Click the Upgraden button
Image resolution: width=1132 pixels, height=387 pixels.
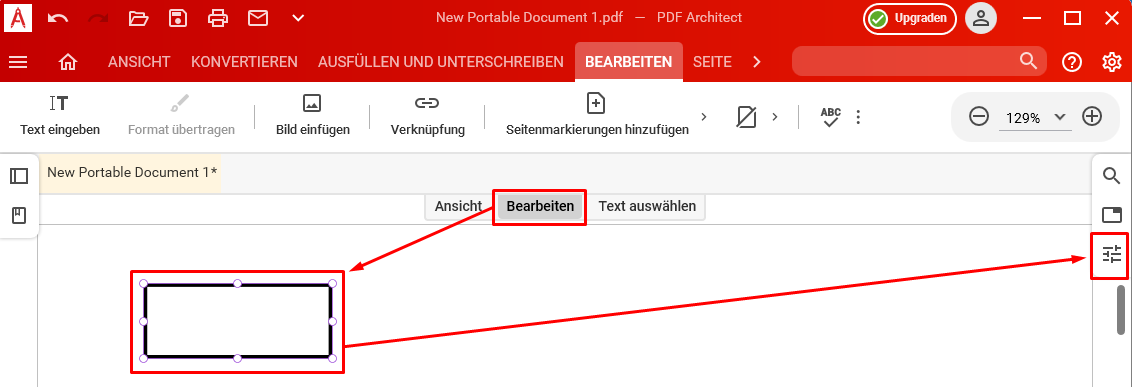click(910, 19)
